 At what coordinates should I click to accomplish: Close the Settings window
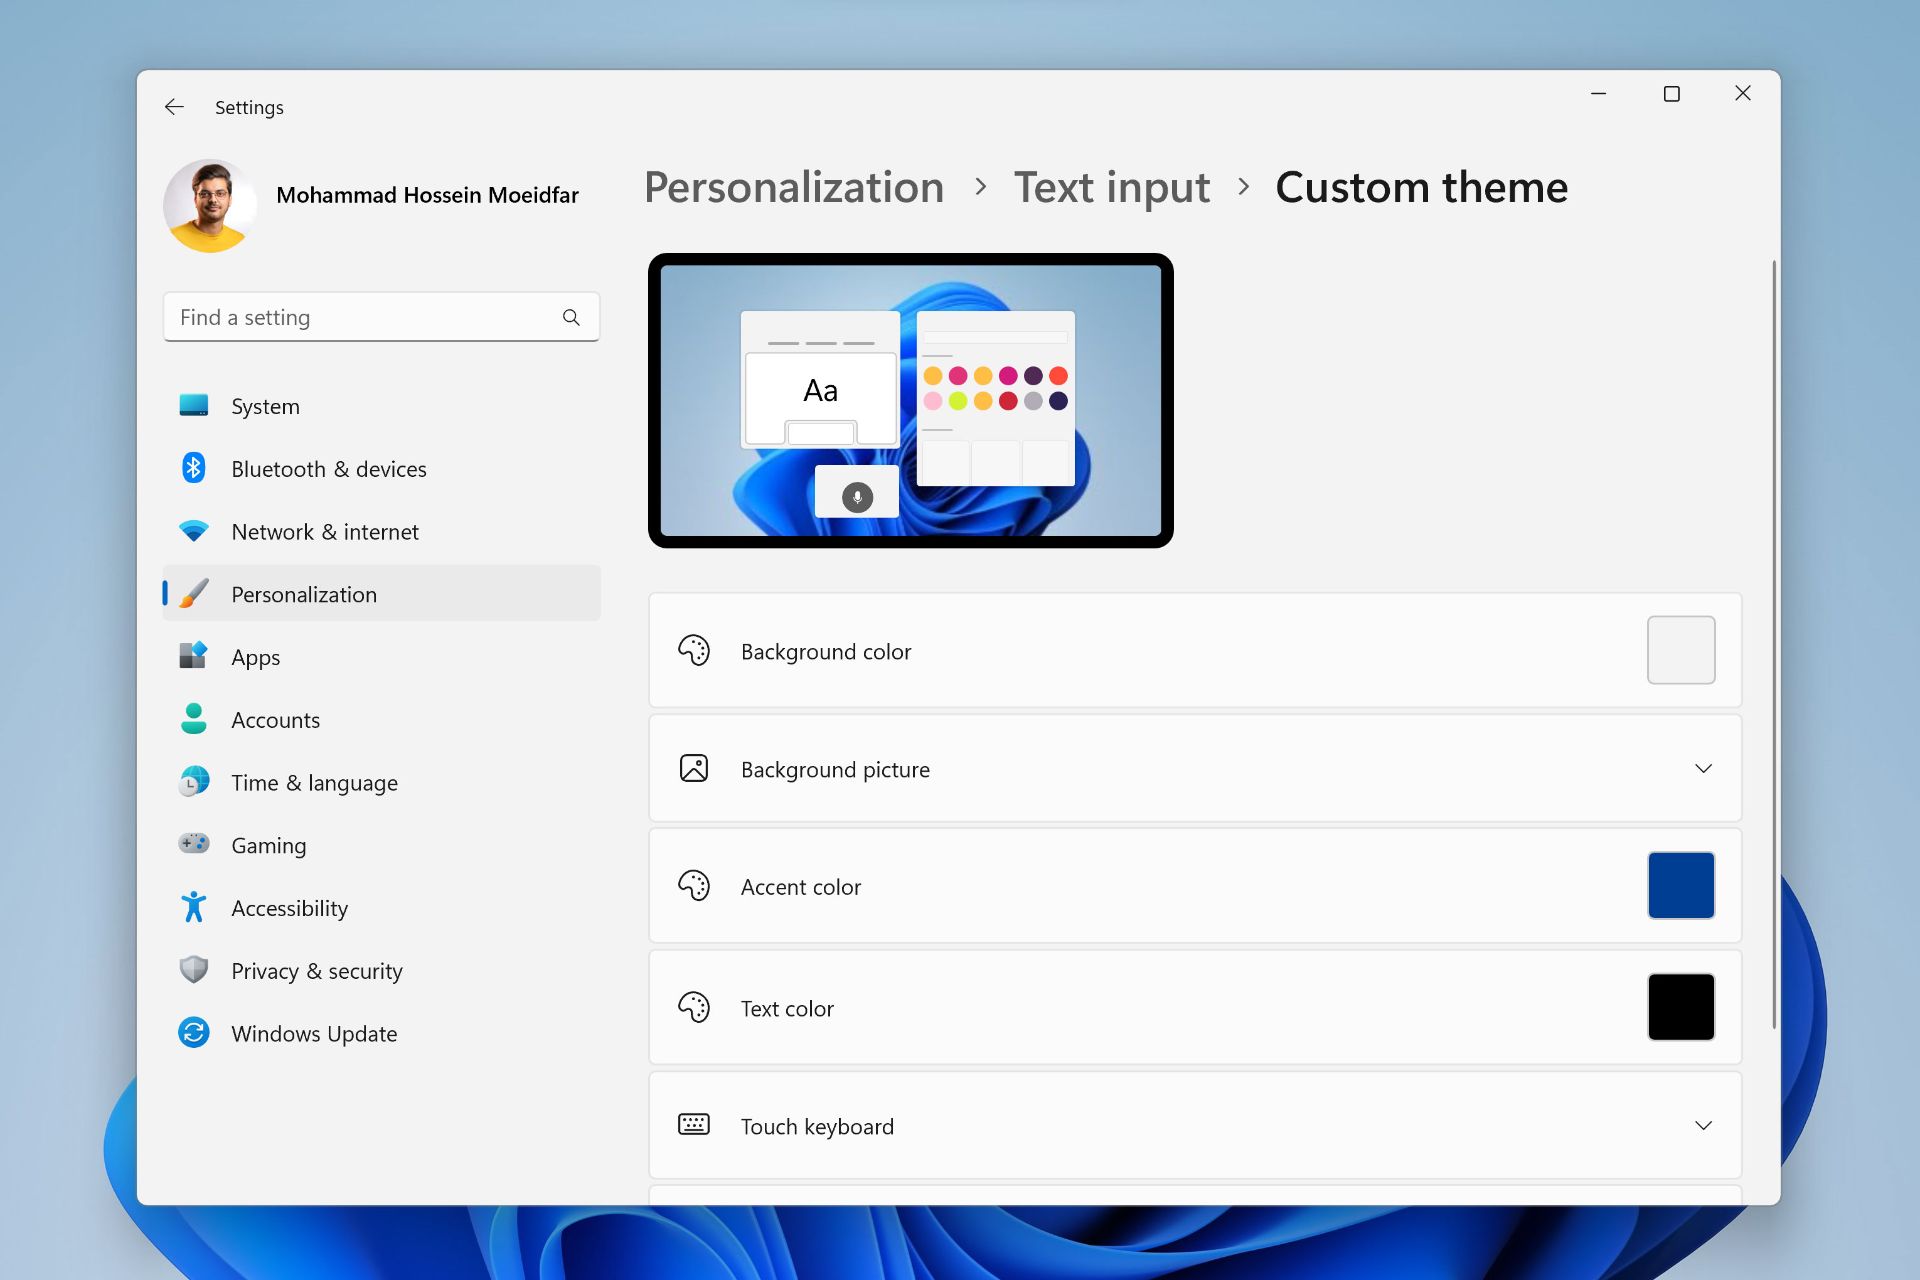[1743, 93]
